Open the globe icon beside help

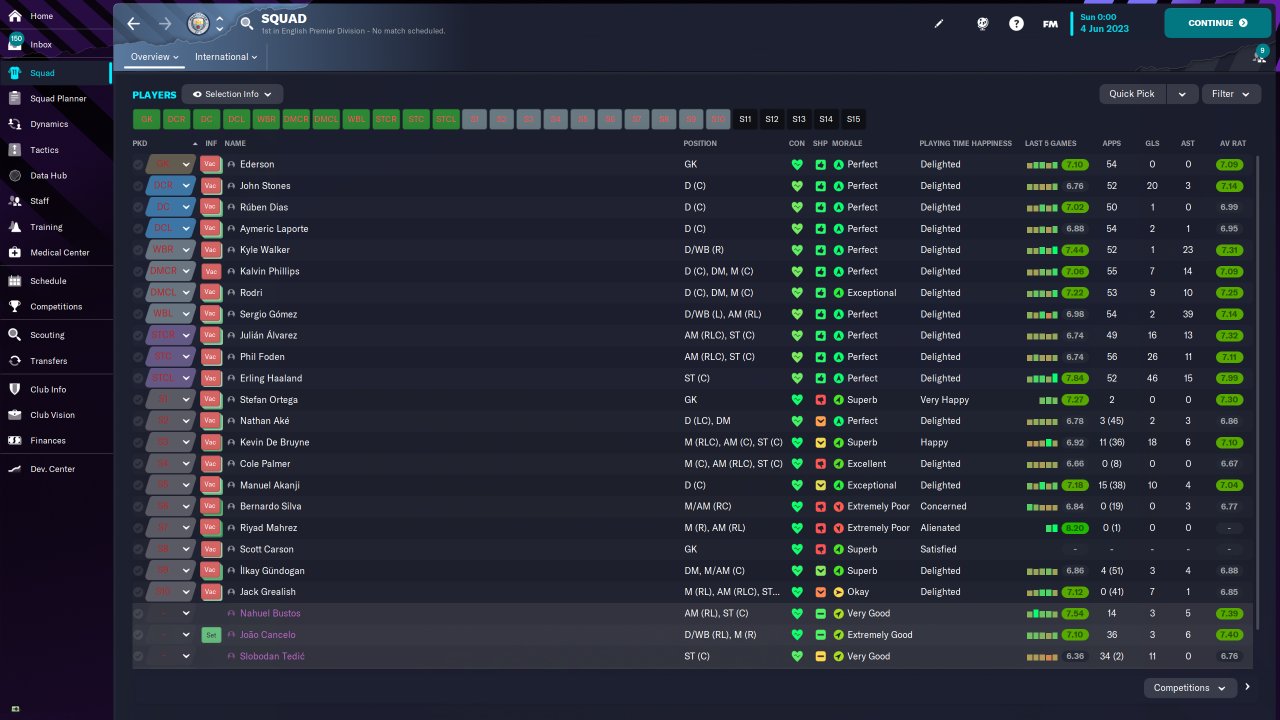(x=983, y=23)
